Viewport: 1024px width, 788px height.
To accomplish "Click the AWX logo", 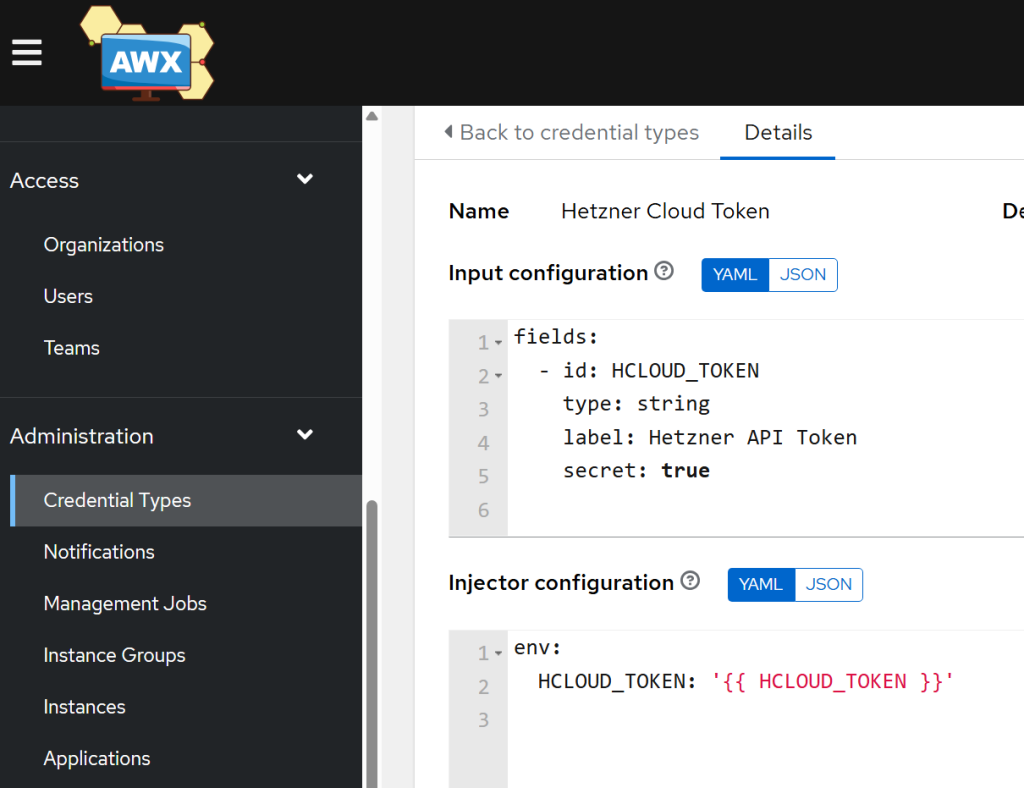I will (146, 54).
